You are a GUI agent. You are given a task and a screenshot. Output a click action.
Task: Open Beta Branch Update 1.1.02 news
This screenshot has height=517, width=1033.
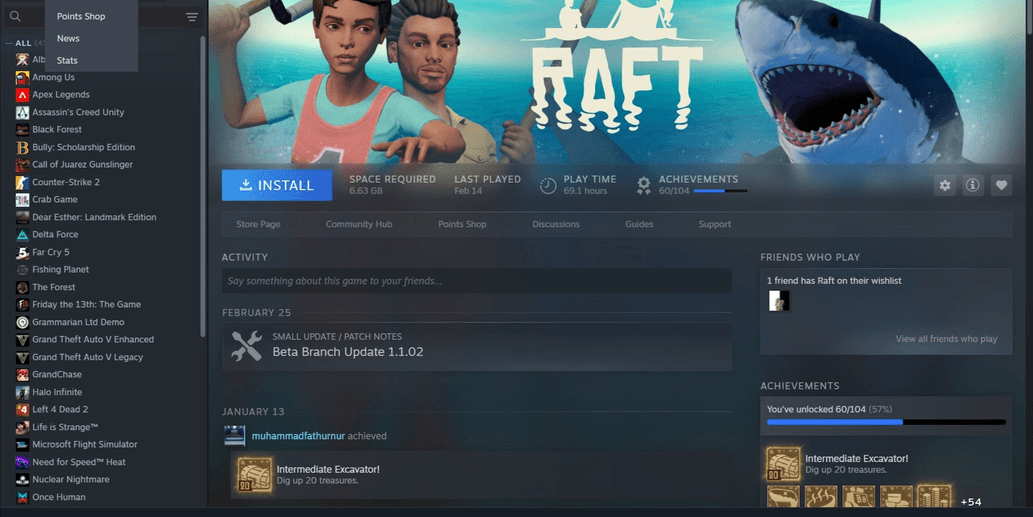coord(348,352)
